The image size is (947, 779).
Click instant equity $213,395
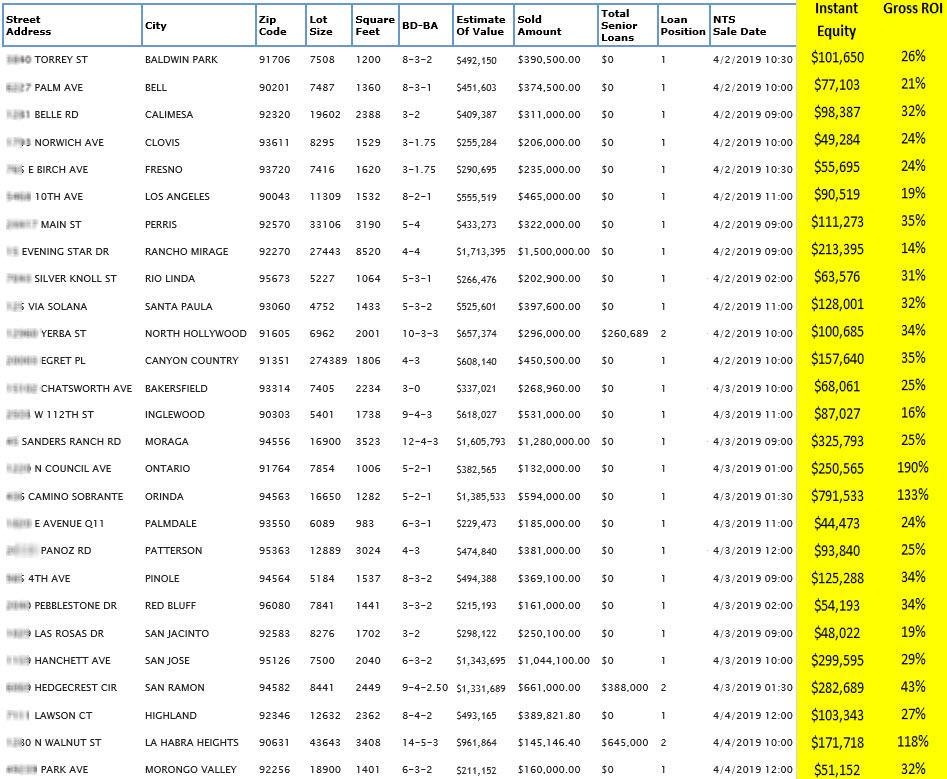point(837,249)
